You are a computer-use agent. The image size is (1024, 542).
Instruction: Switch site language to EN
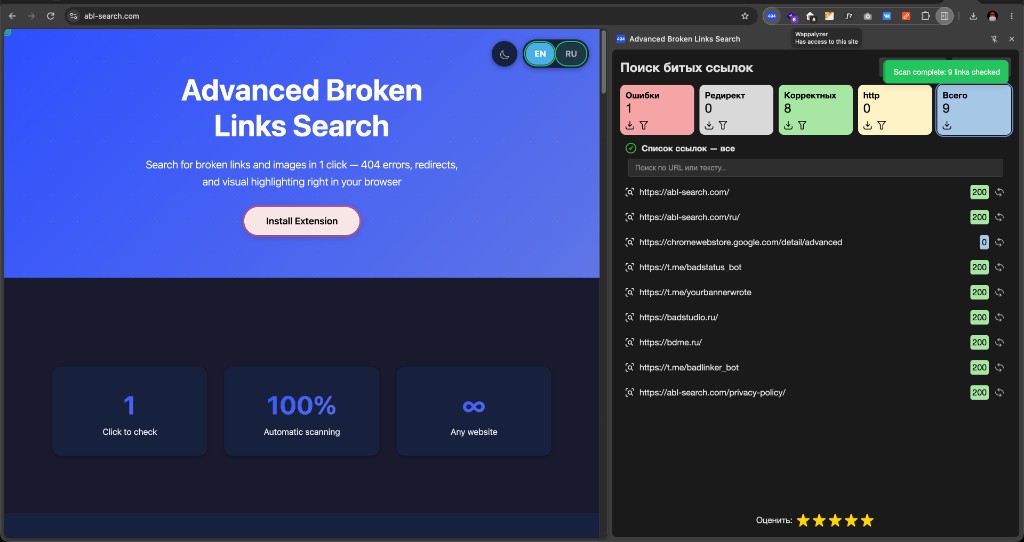point(540,54)
